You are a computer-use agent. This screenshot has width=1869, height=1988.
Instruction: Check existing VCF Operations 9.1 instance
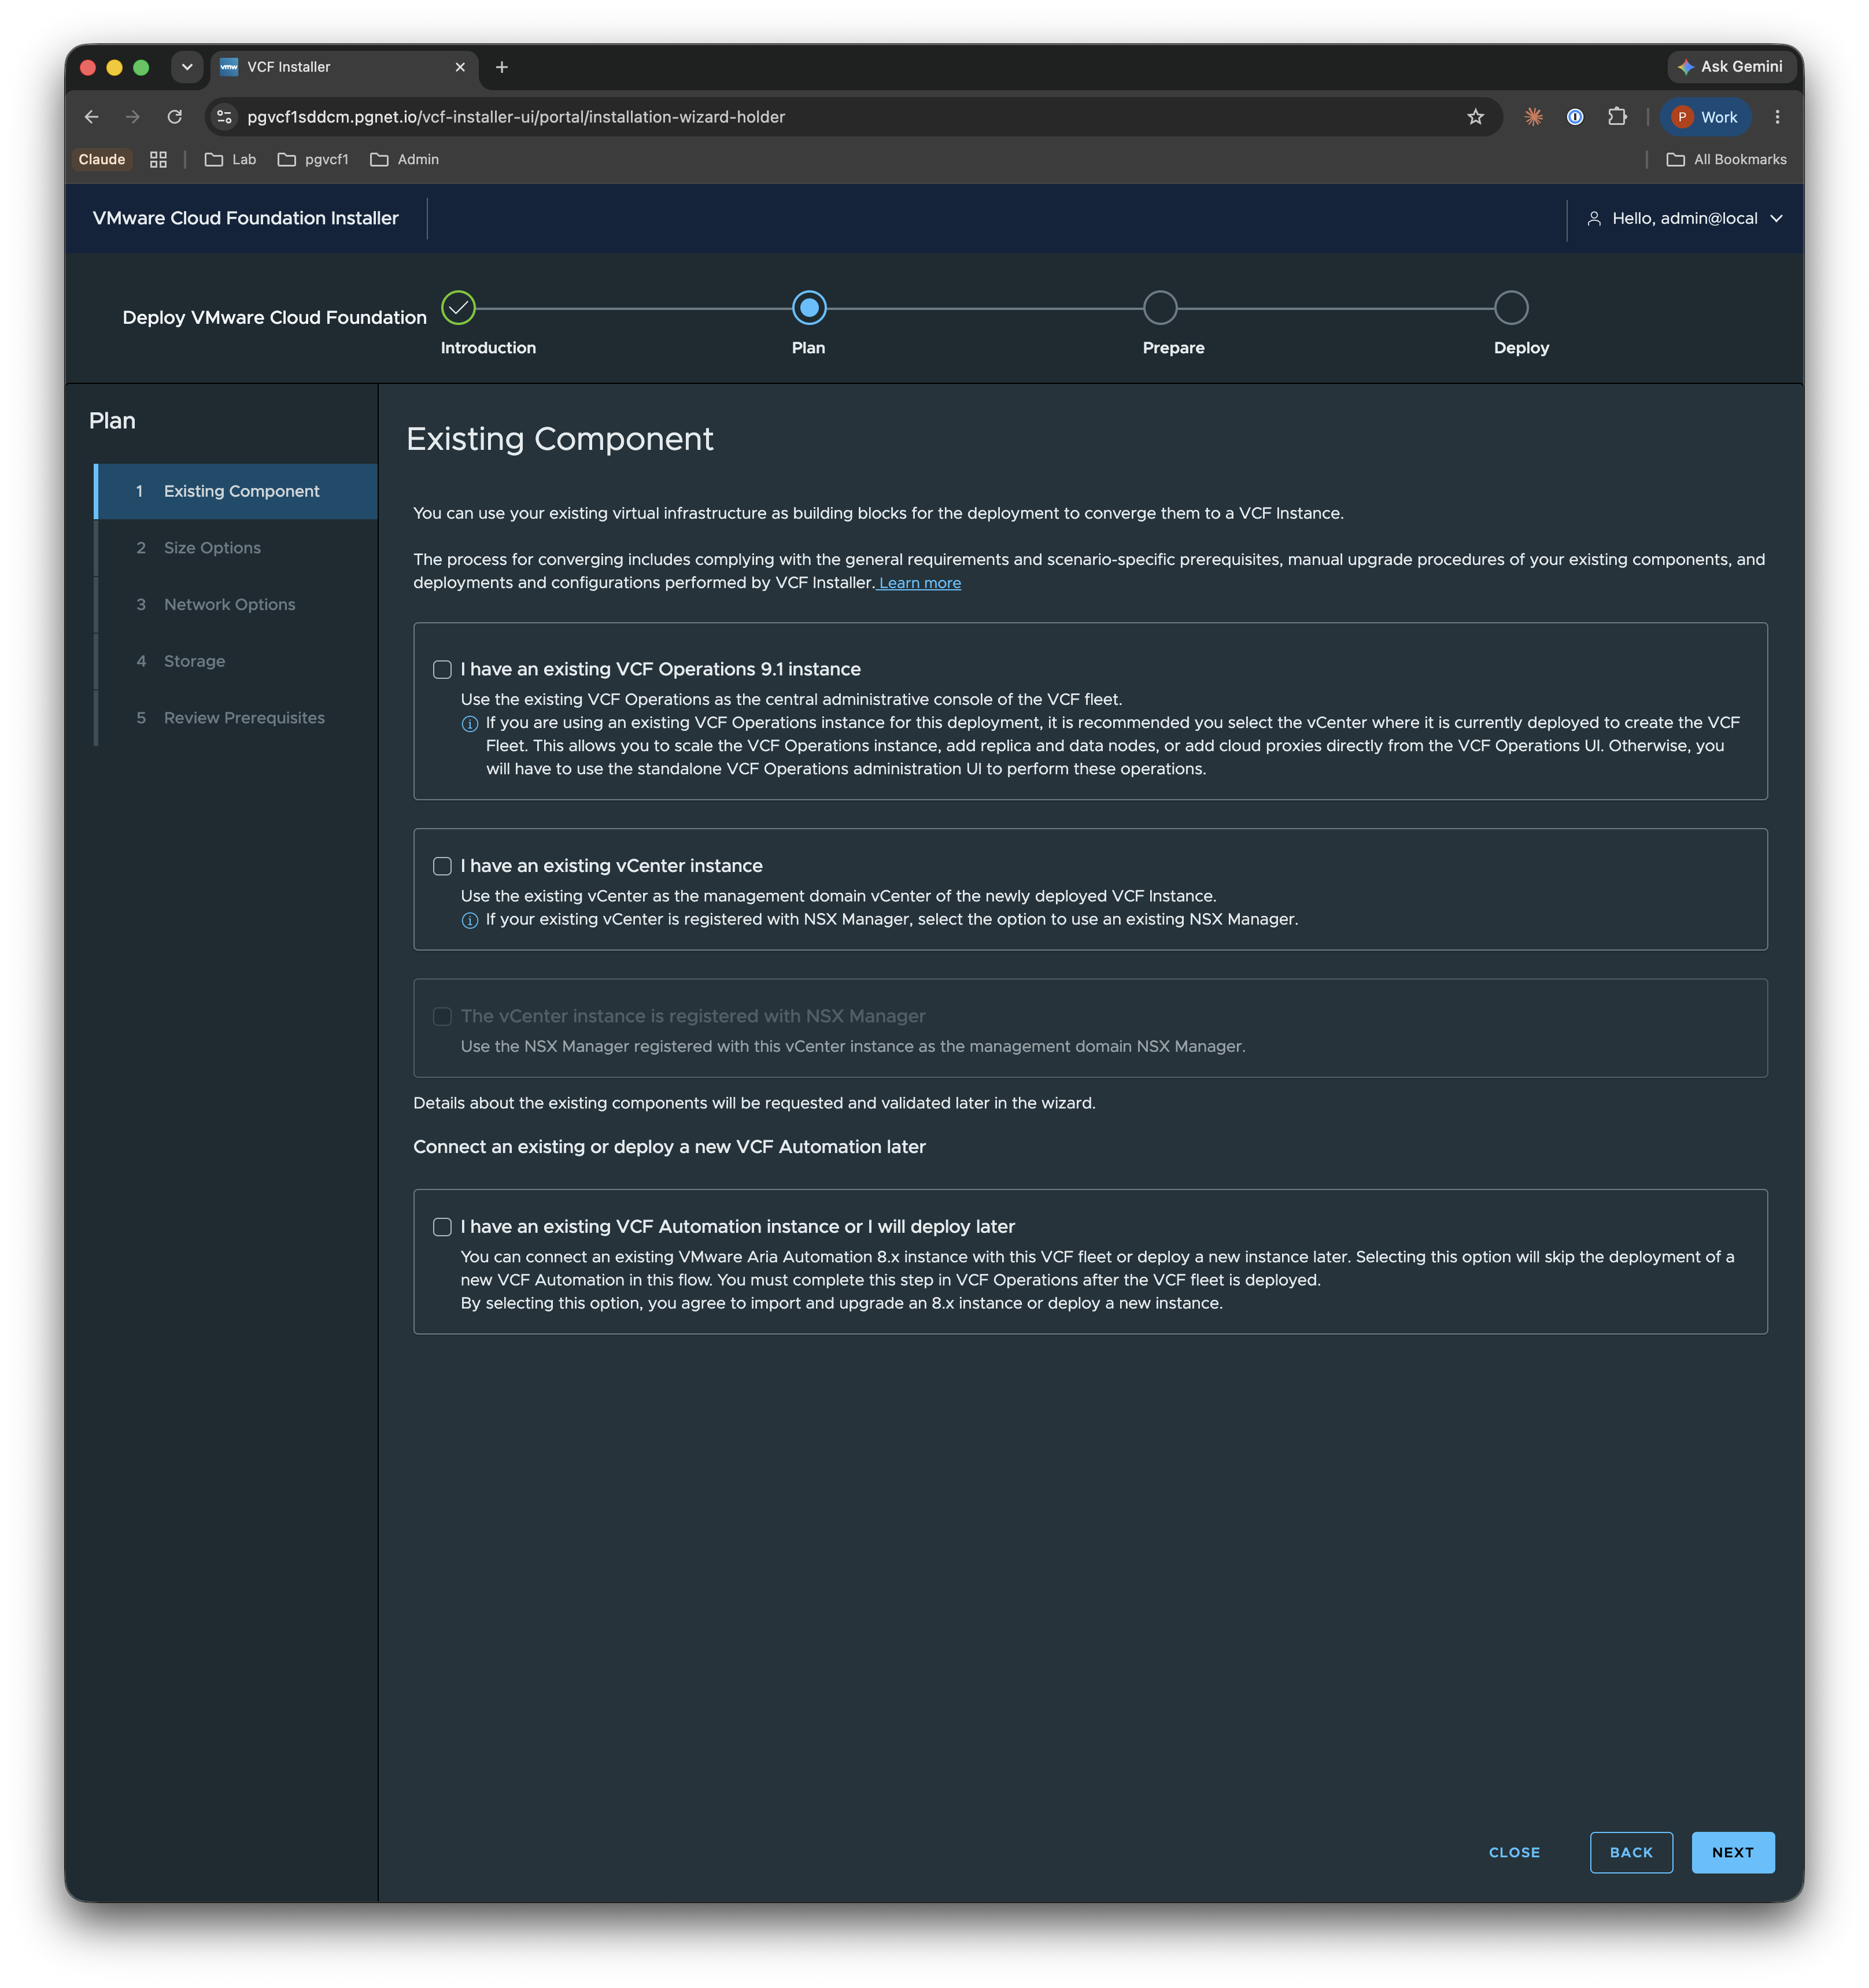(x=442, y=669)
